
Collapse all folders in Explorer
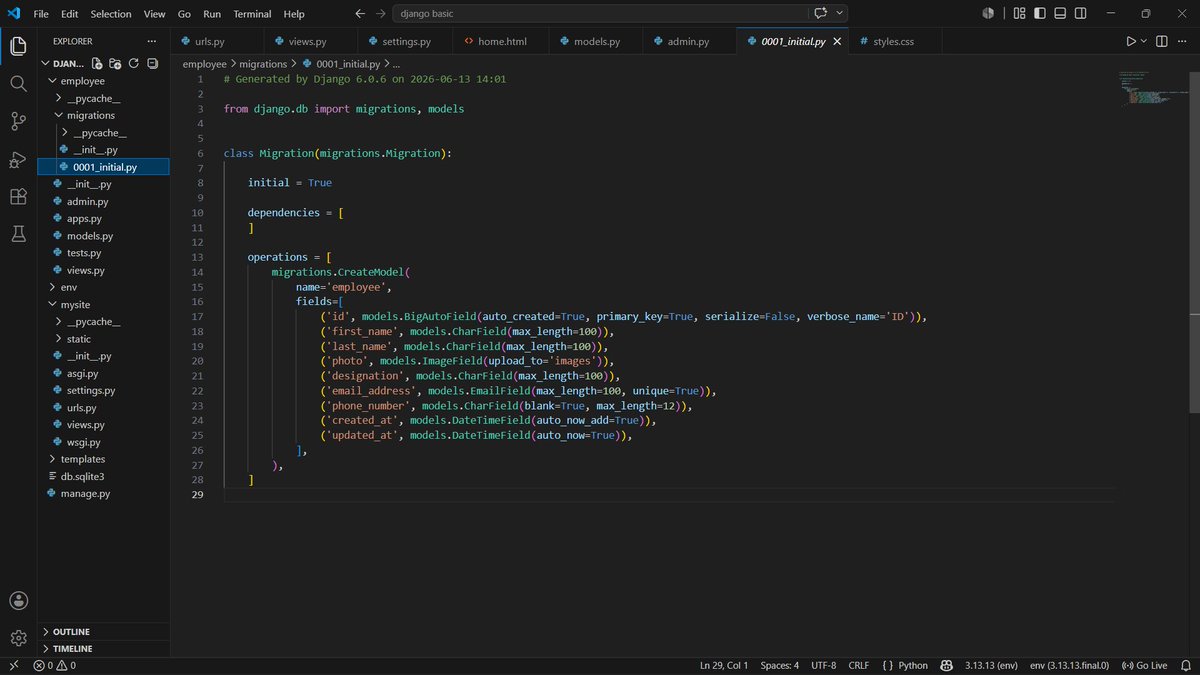(x=152, y=63)
